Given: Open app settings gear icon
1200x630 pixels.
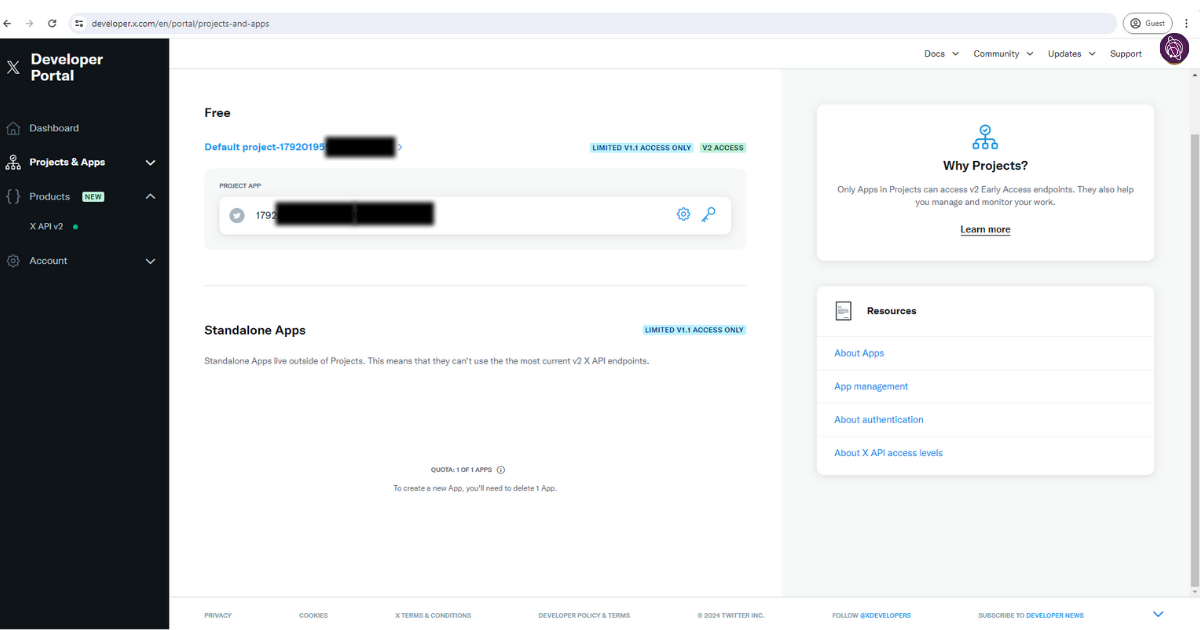Looking at the screenshot, I should 683,214.
